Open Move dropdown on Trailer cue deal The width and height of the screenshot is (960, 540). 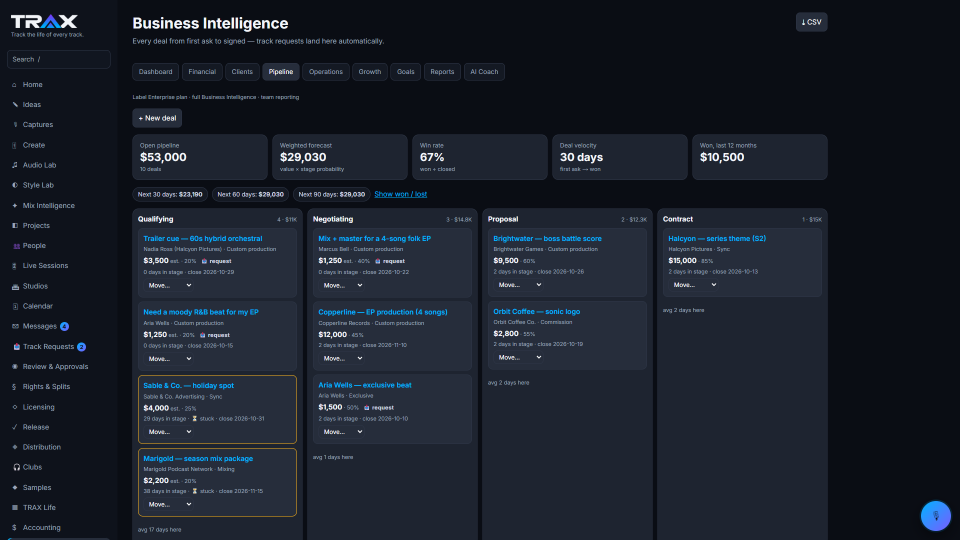click(170, 285)
